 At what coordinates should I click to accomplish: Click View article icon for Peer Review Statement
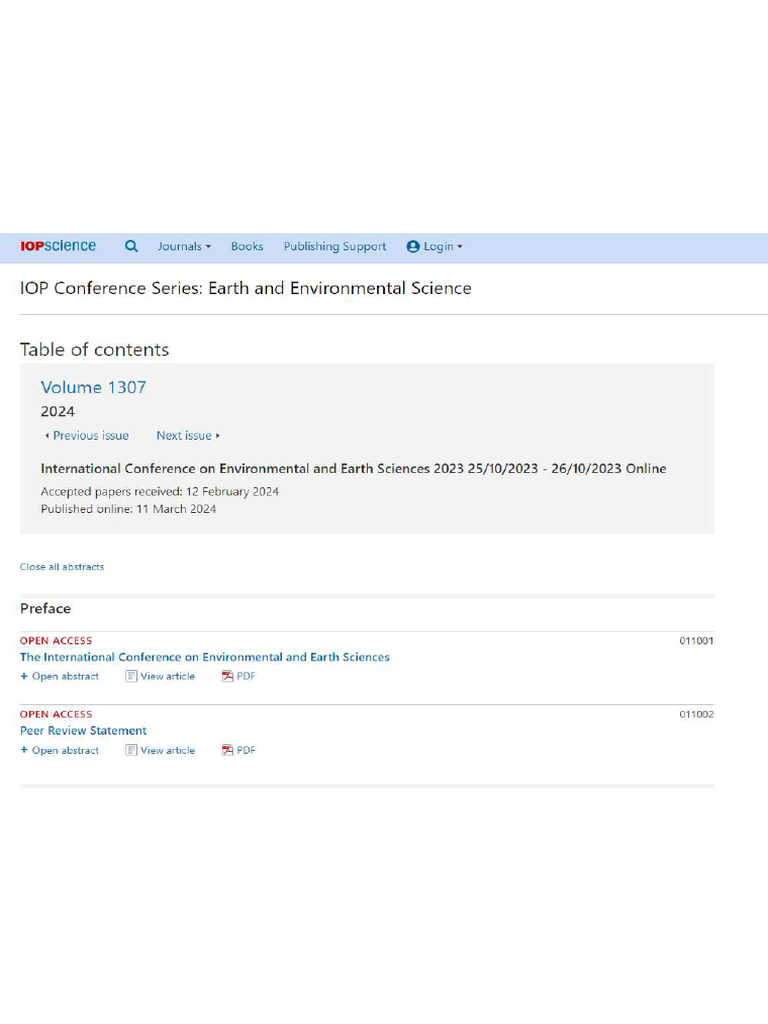tap(131, 750)
